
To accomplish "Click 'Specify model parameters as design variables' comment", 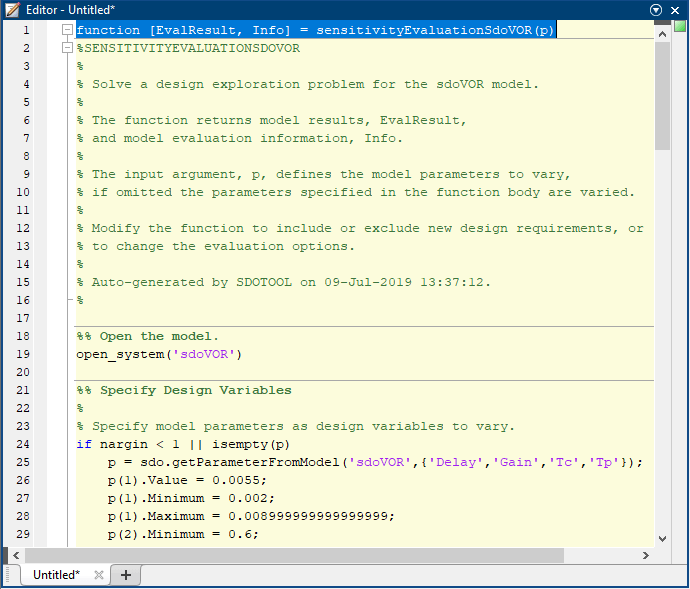I will coord(296,426).
